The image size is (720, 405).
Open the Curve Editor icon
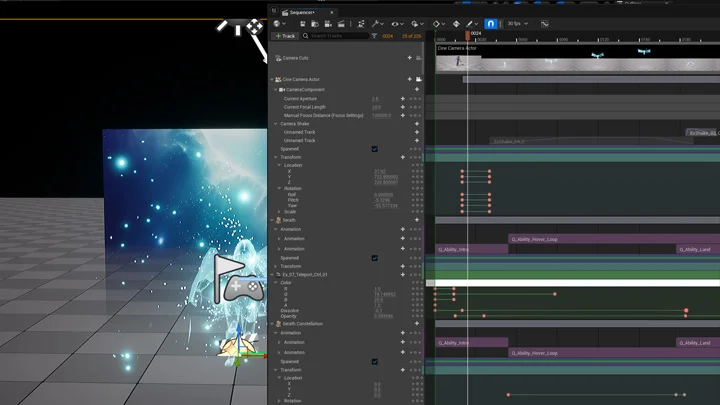545,24
